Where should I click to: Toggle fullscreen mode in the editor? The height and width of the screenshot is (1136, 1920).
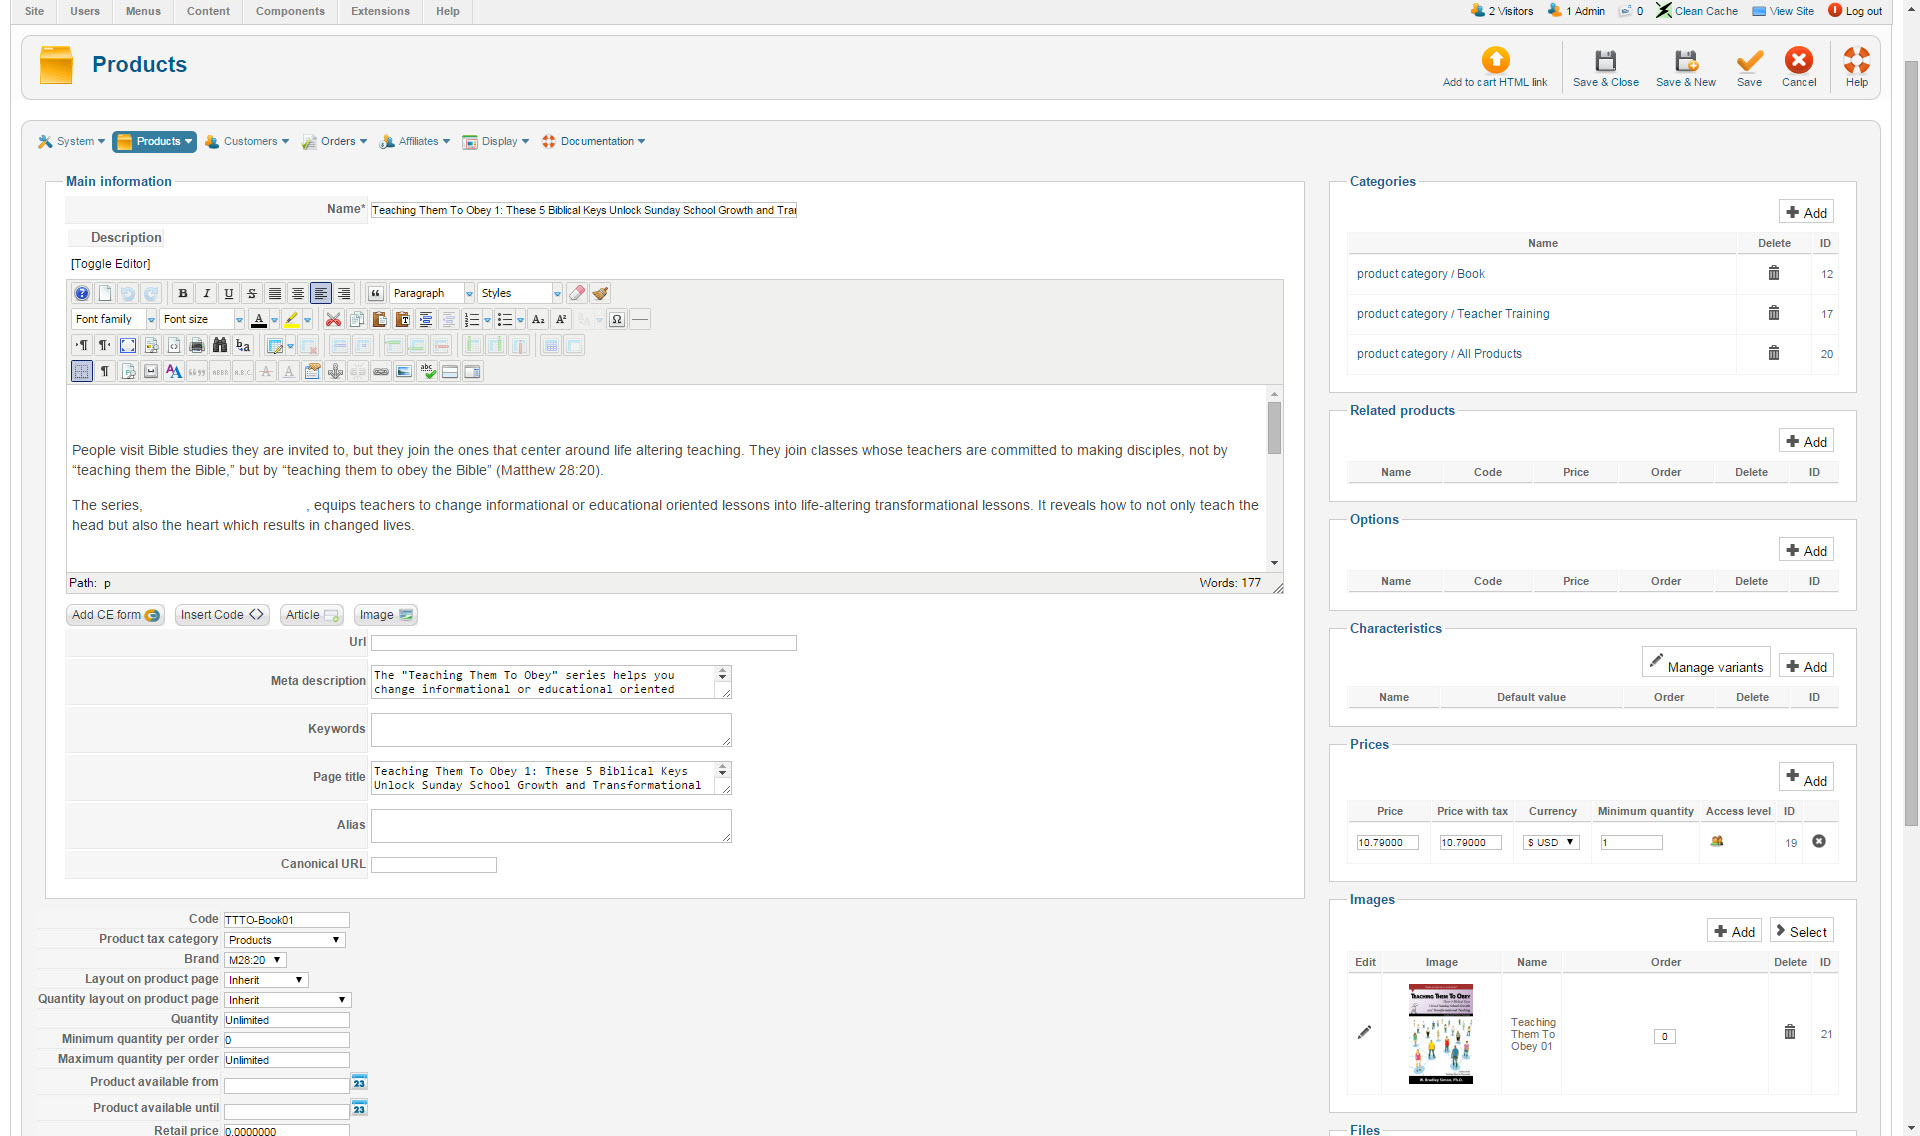tap(128, 346)
